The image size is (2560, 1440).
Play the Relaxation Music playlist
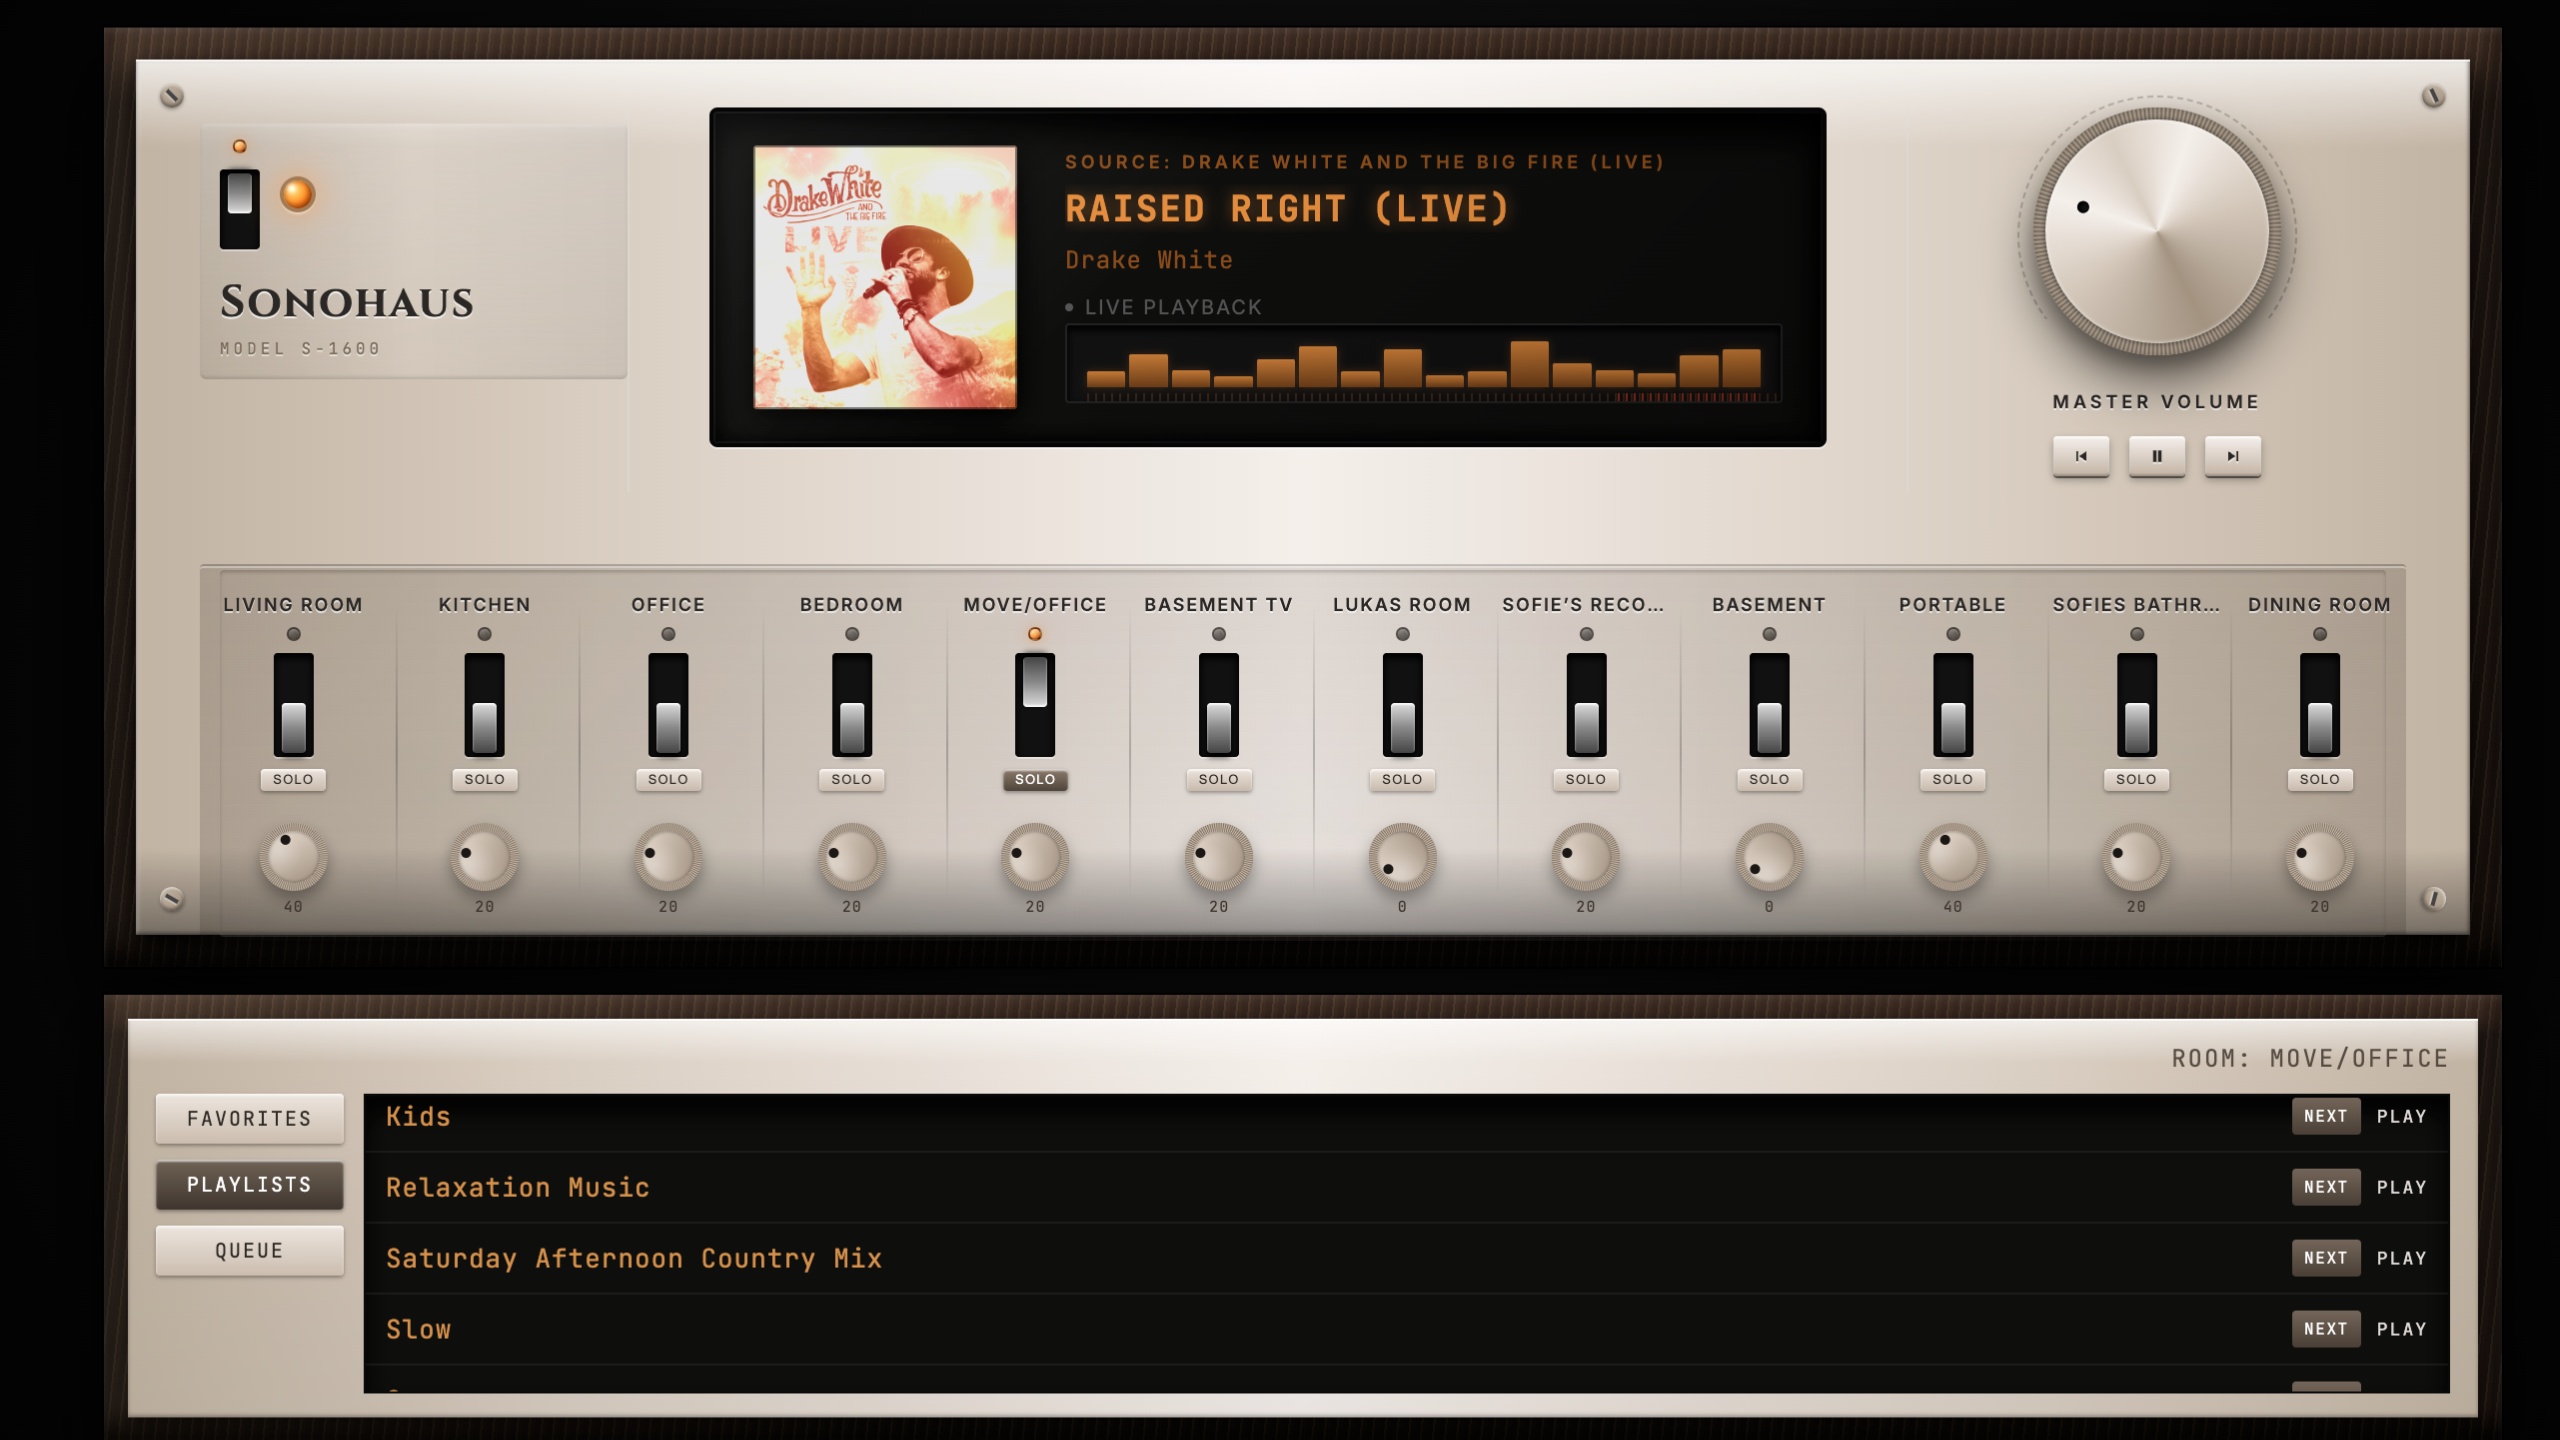tap(2401, 1187)
